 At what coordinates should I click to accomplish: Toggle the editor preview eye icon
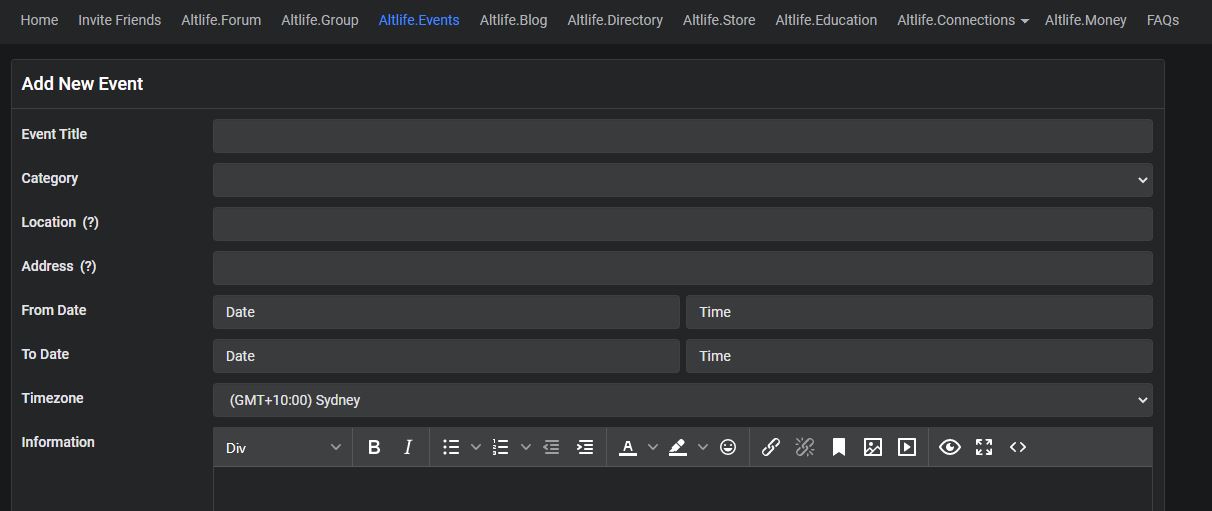point(950,448)
